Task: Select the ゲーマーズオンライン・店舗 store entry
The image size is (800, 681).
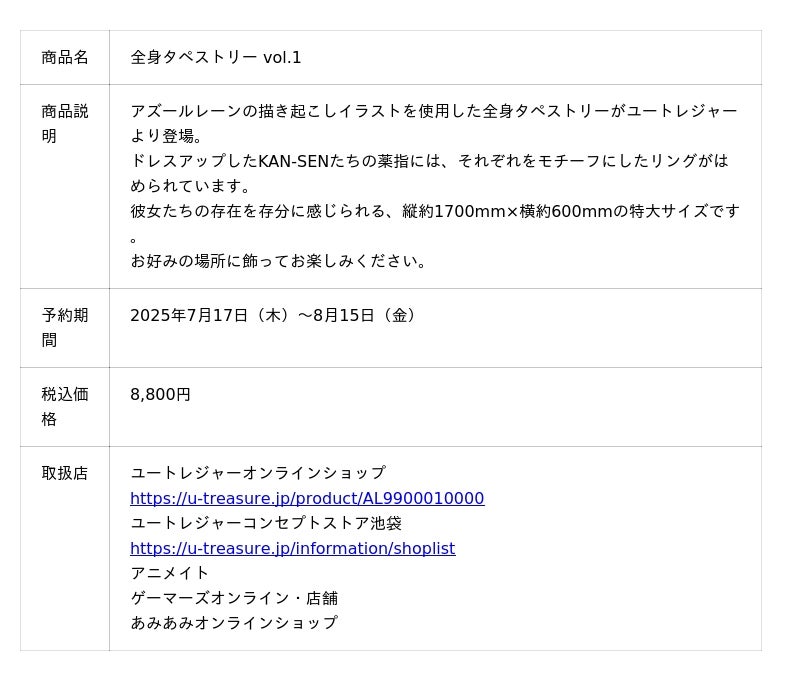Action: (x=234, y=598)
